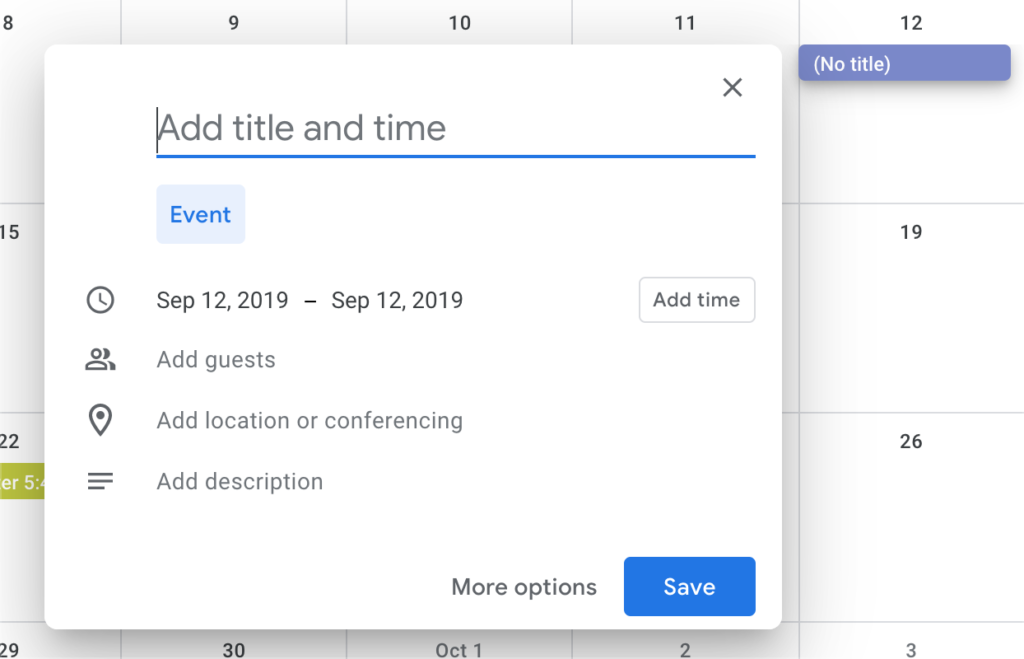
Task: Click Add guests to invite people
Action: click(215, 360)
